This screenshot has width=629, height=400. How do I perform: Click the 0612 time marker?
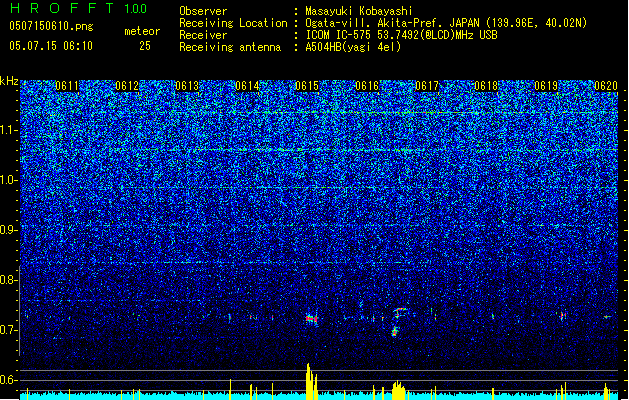click(127, 86)
